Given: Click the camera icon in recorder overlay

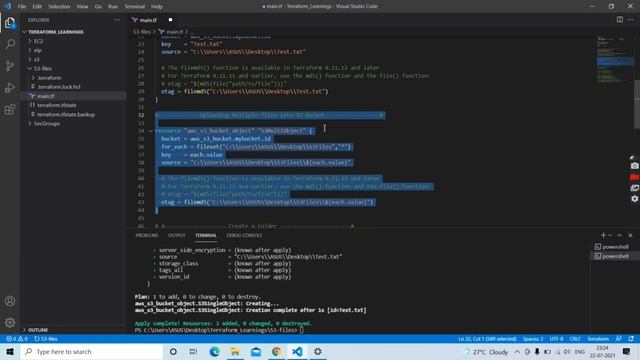Looking at the screenshot, I should coord(634,166).
